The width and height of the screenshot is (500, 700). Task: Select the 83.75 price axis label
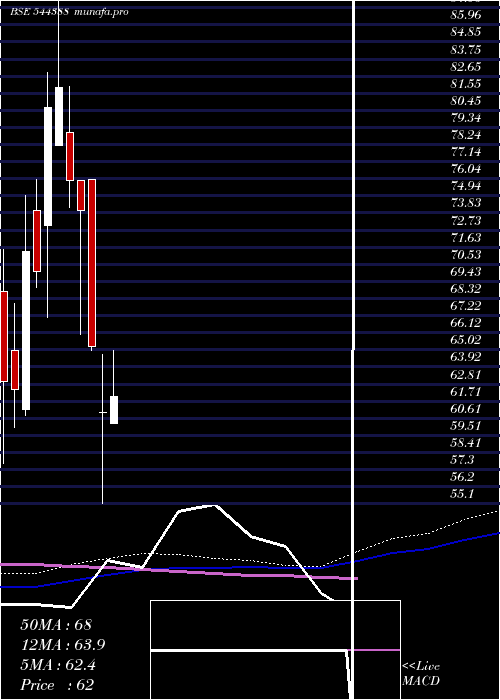tap(466, 49)
